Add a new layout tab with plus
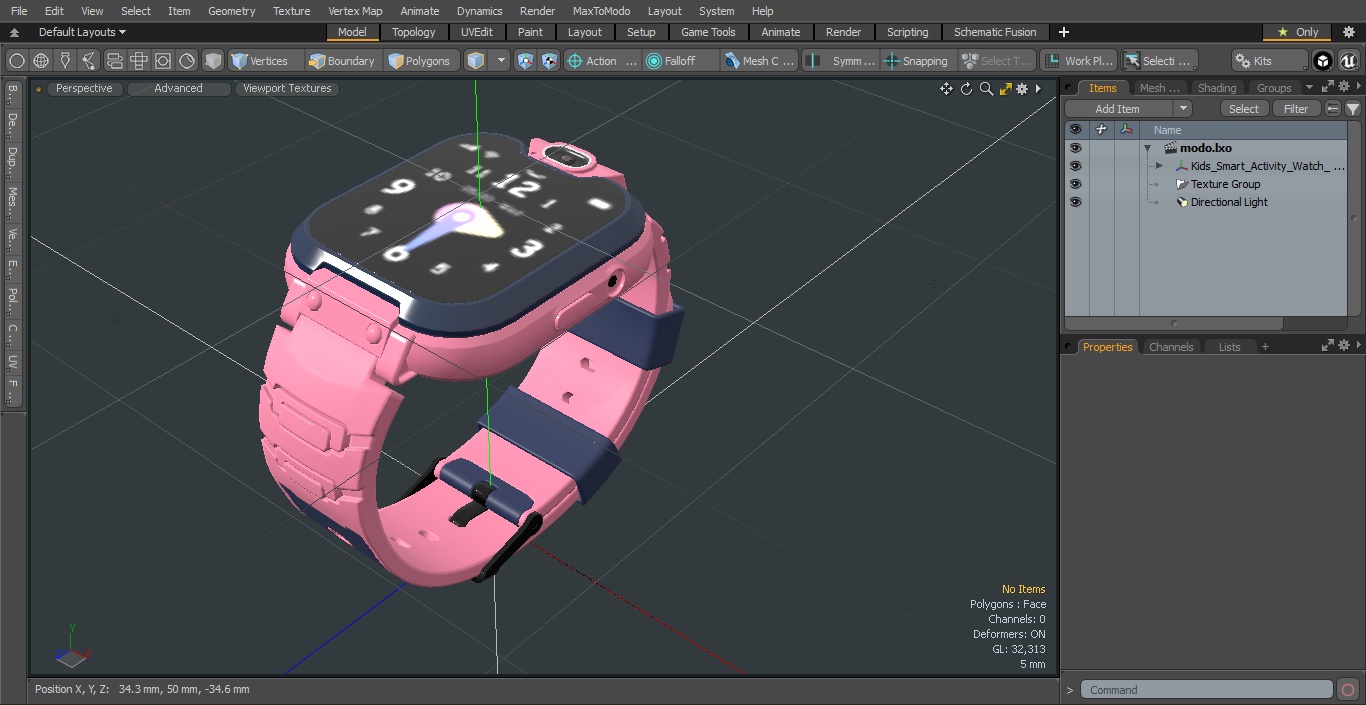 click(1063, 32)
